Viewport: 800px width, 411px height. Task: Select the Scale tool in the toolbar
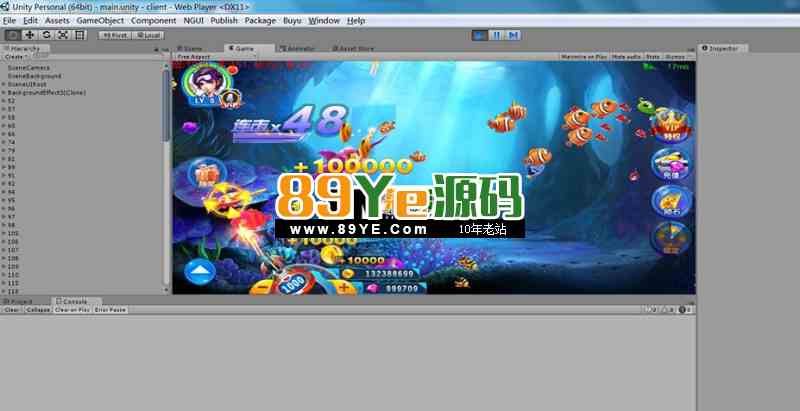[63, 35]
